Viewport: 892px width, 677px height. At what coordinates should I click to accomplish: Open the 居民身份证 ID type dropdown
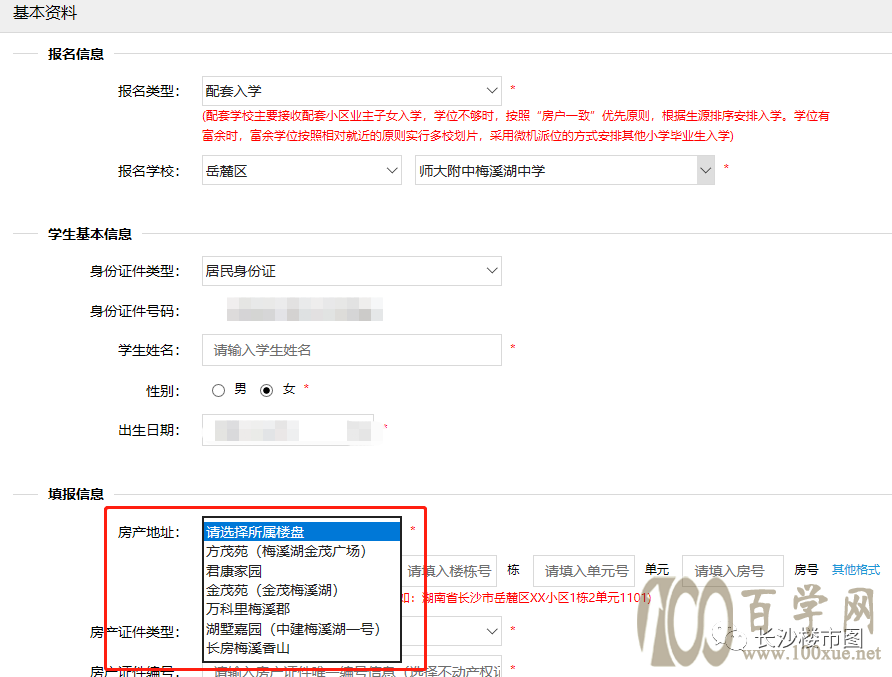pos(352,271)
